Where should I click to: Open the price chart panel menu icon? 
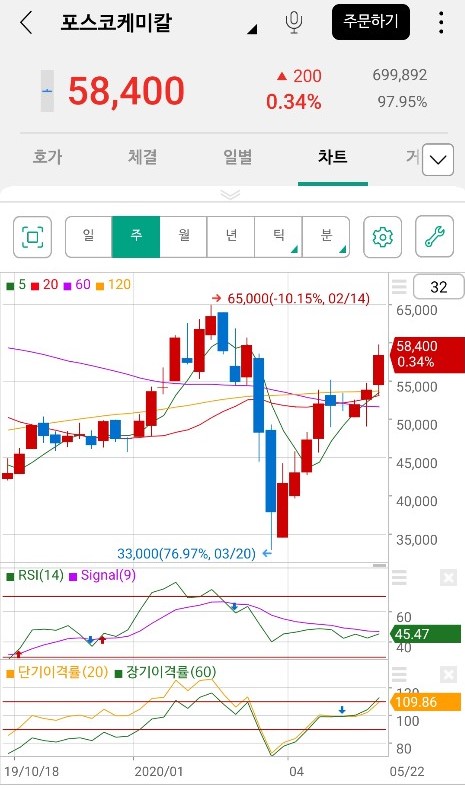pos(399,287)
